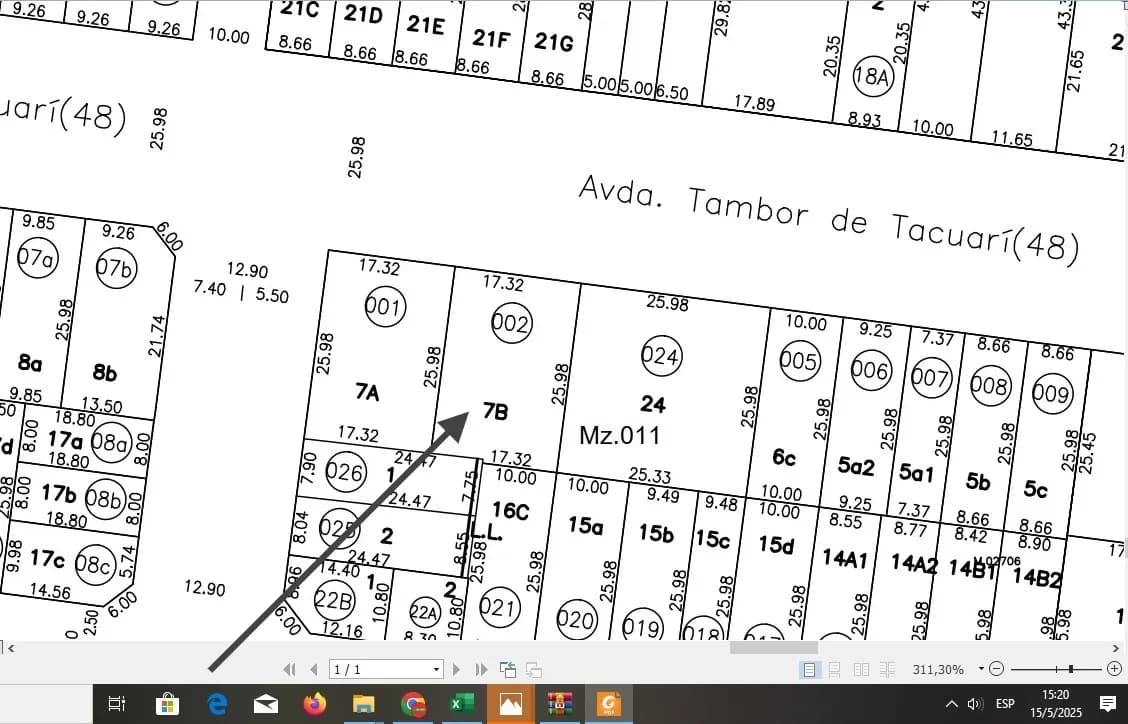Click the circled parcel number 026
The image size is (1128, 724).
click(345, 472)
